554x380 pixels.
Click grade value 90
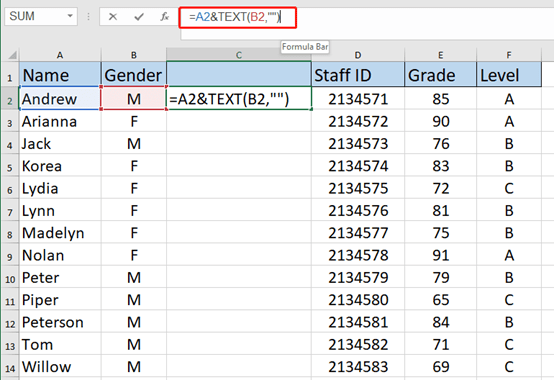pos(441,121)
